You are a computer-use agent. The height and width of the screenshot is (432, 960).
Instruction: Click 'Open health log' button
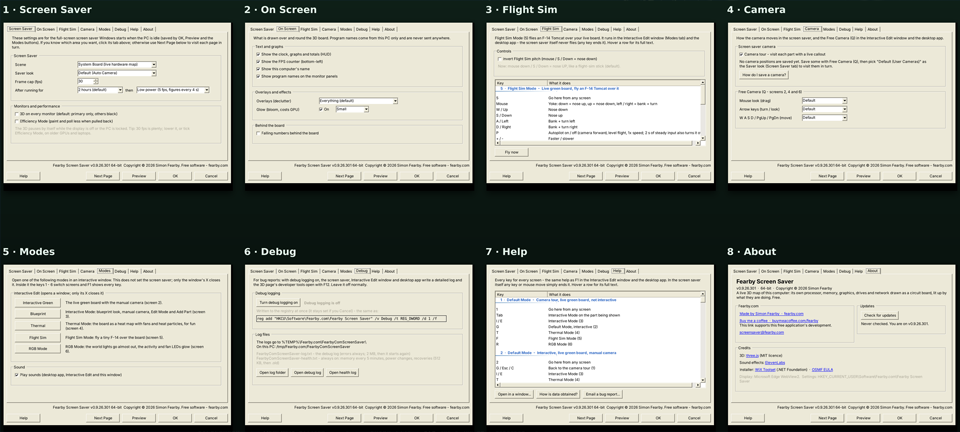pos(343,372)
